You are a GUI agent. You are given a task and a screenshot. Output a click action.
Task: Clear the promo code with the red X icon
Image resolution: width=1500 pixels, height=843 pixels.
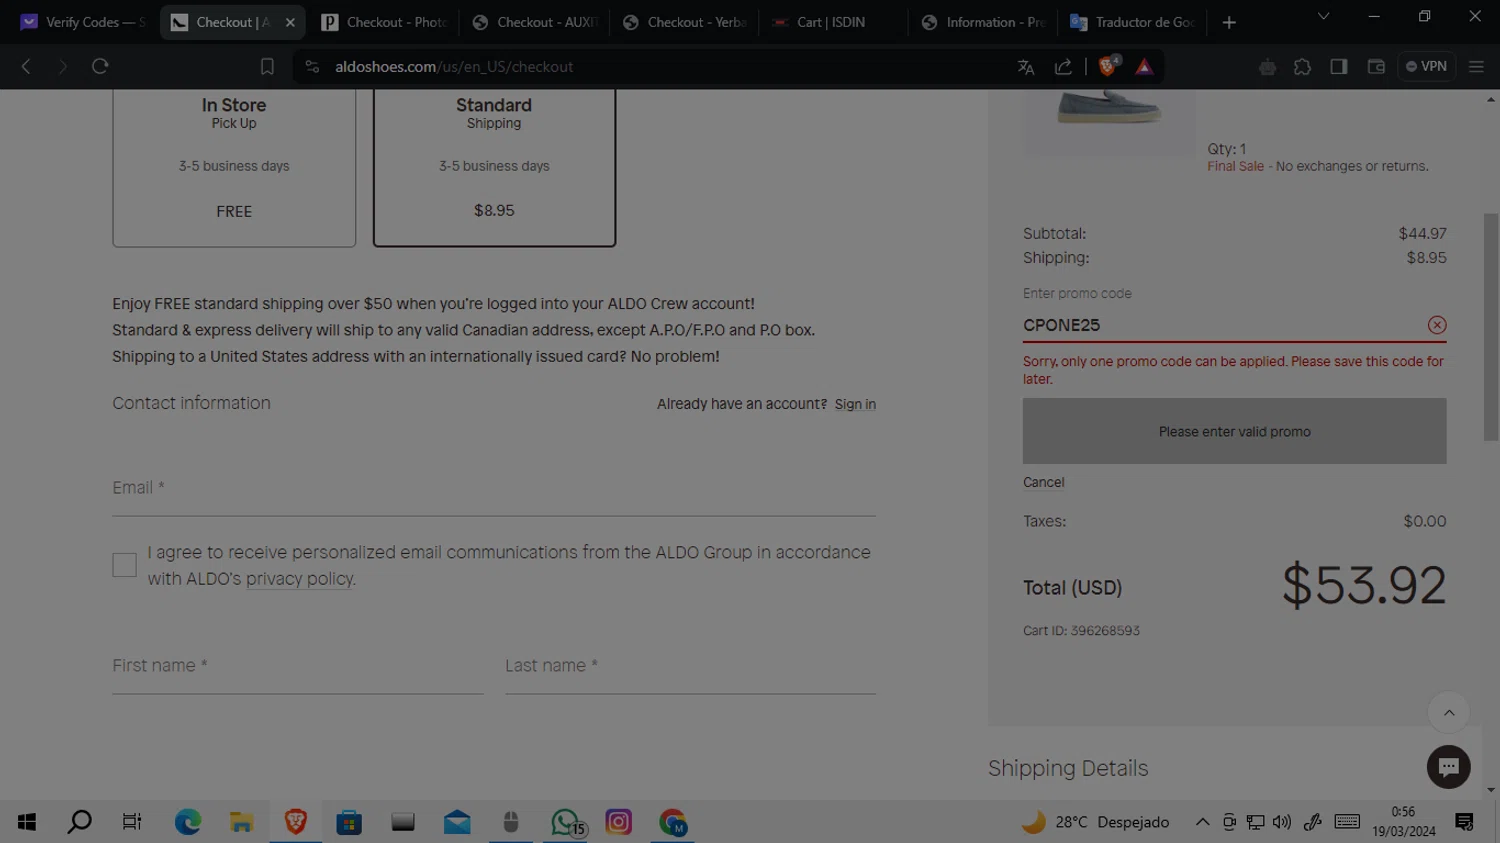pyautogui.click(x=1436, y=325)
